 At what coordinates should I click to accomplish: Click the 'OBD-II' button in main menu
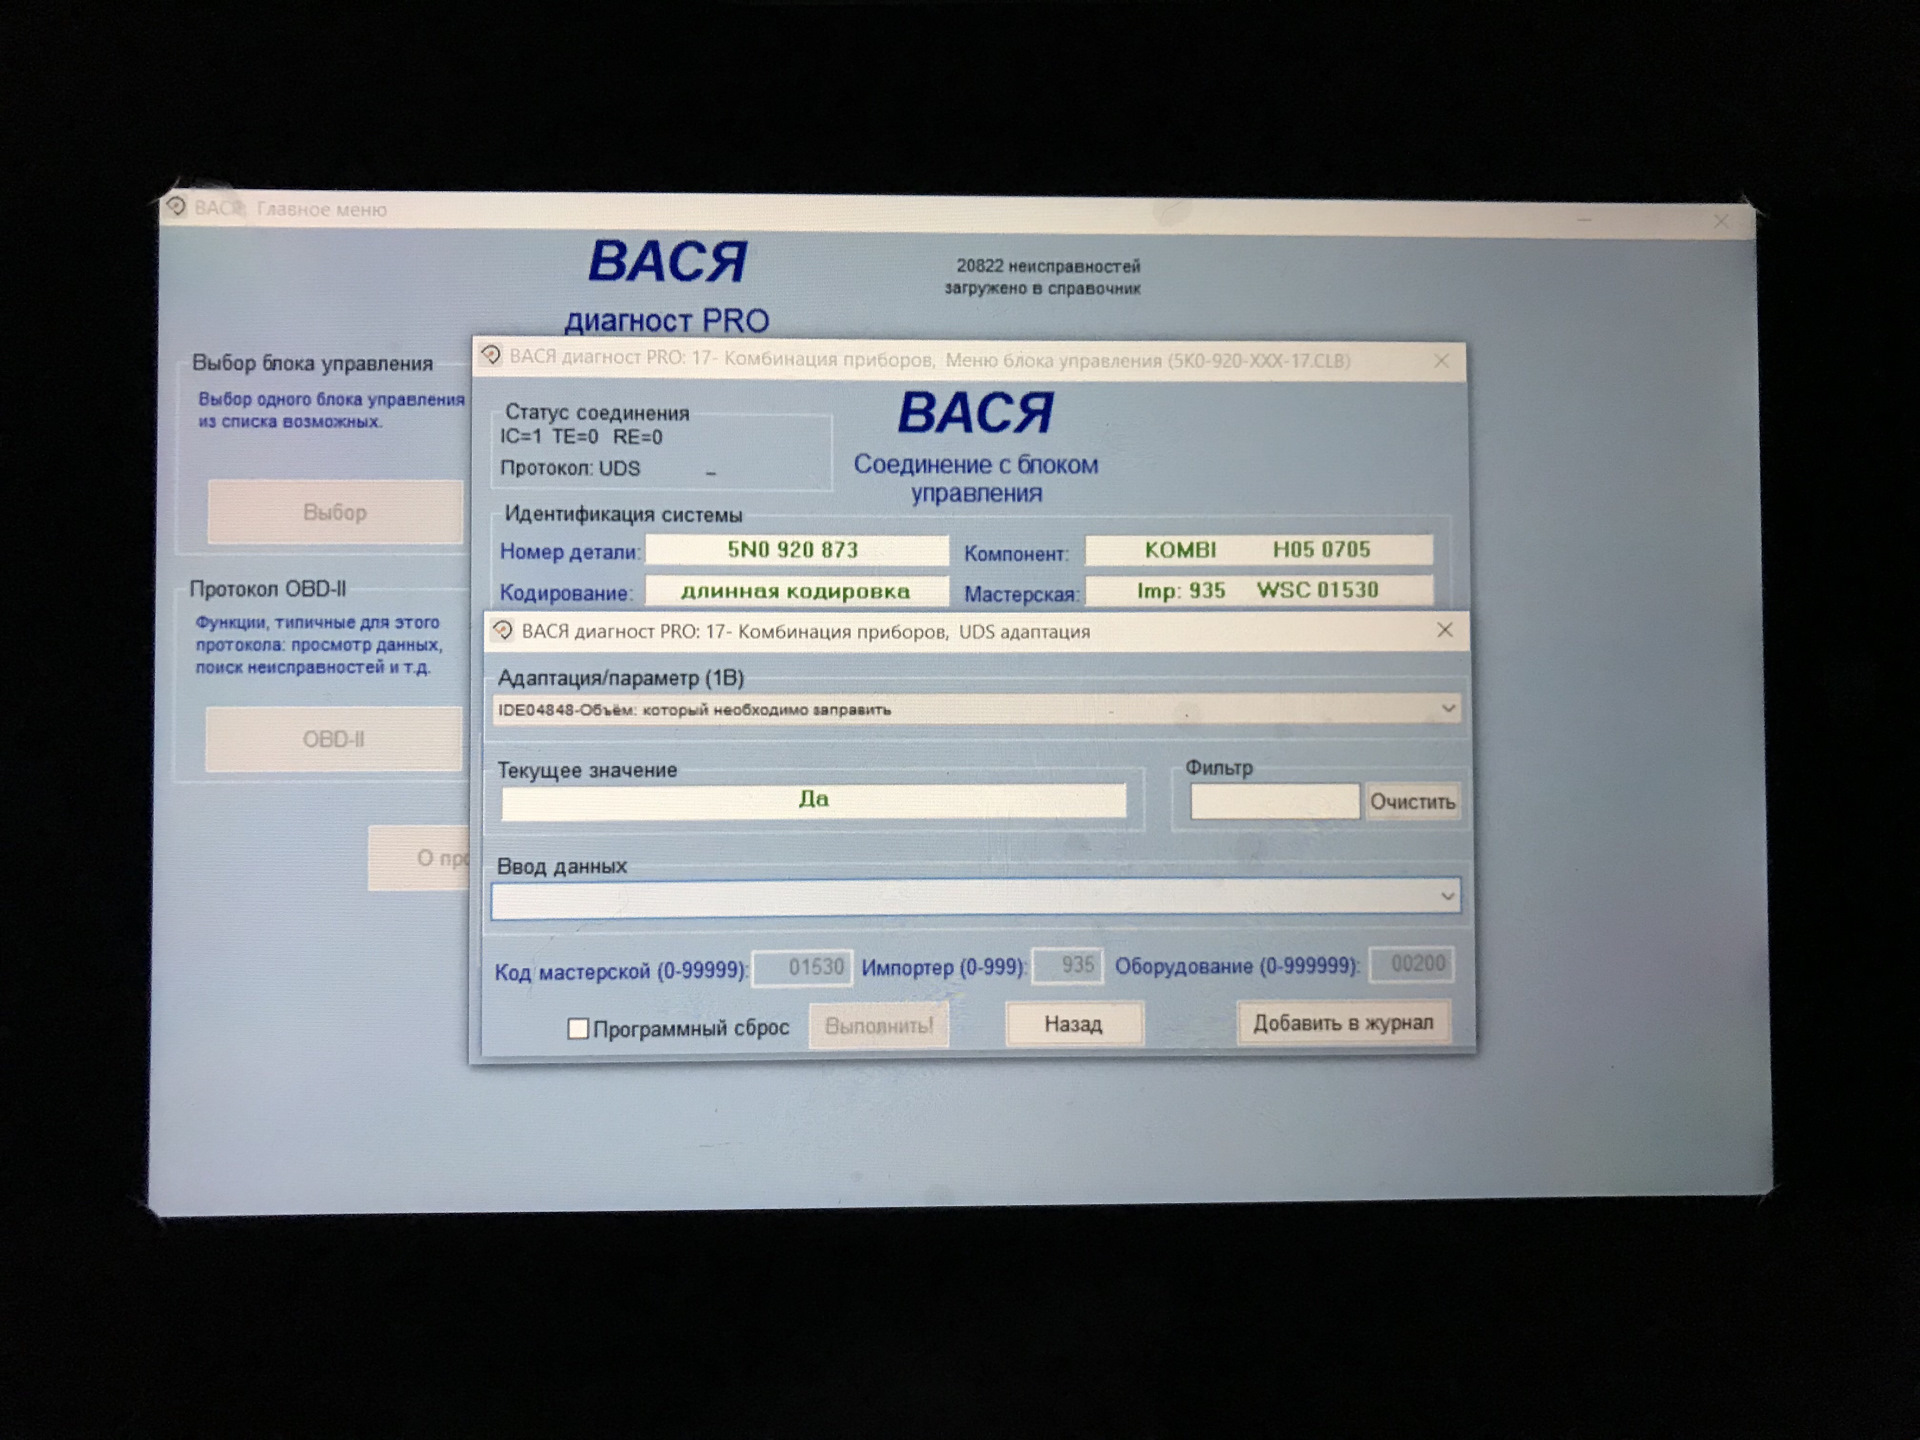pos(334,739)
